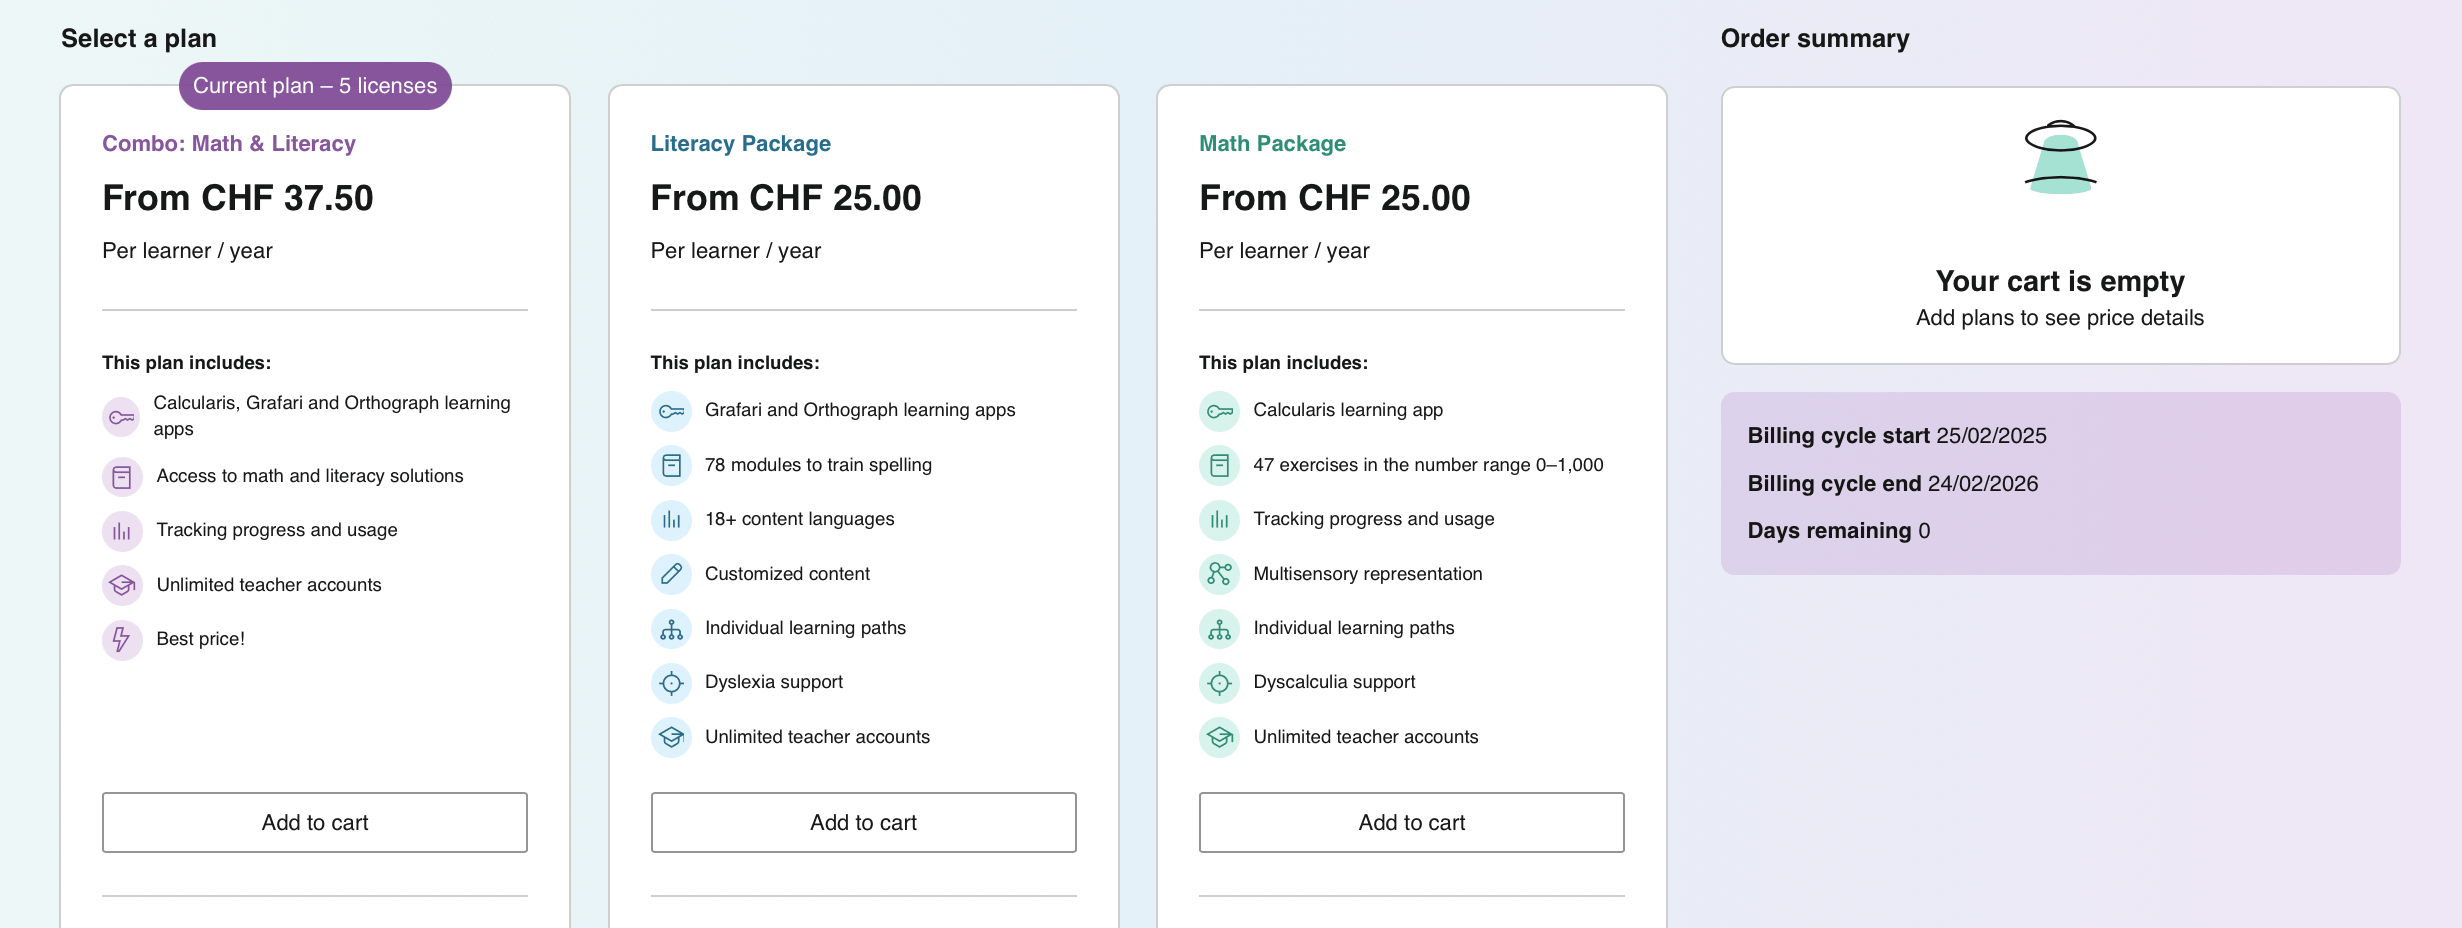Image resolution: width=2462 pixels, height=928 pixels.
Task: Click graduation cap icon in Math Package list
Action: 1219,738
